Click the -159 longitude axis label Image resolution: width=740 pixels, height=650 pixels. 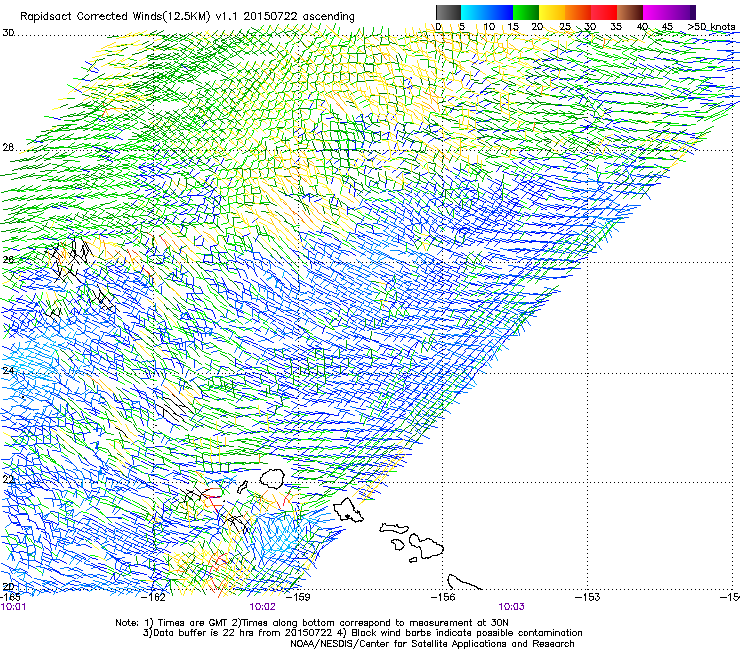point(299,597)
